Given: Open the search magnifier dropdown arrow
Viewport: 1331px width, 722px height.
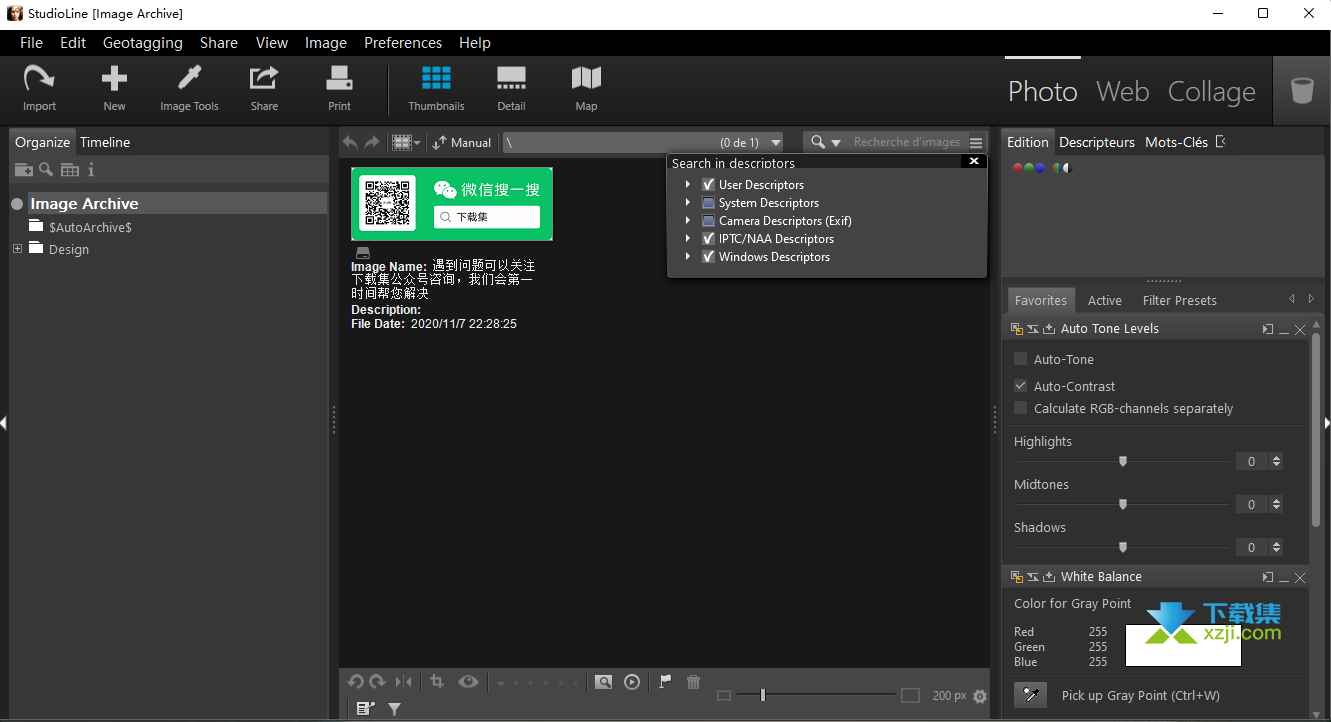Looking at the screenshot, I should (836, 143).
